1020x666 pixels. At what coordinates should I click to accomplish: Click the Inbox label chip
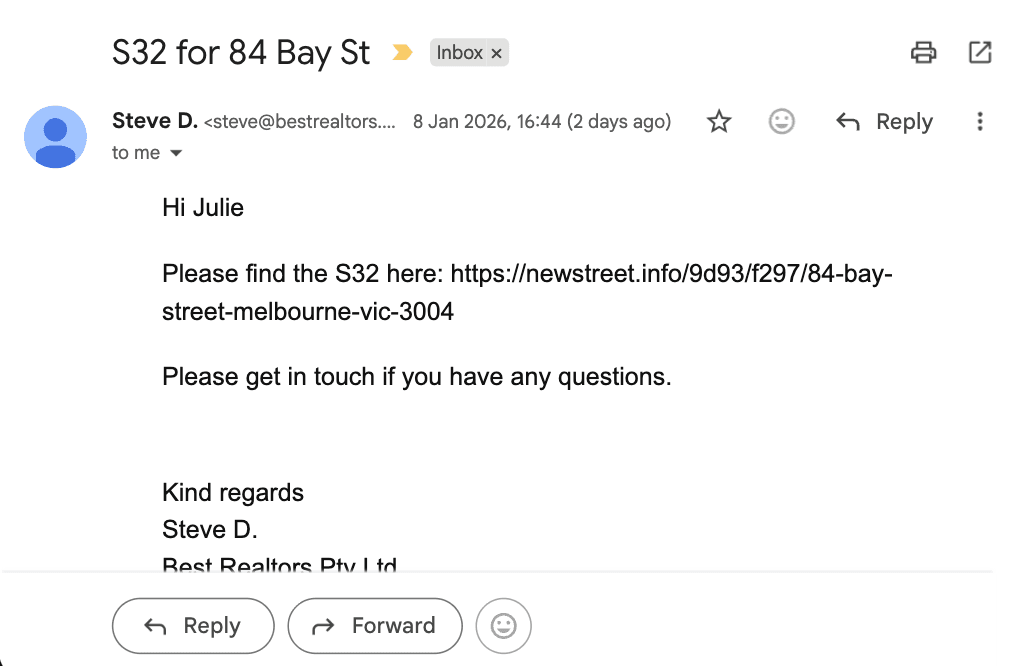[459, 53]
